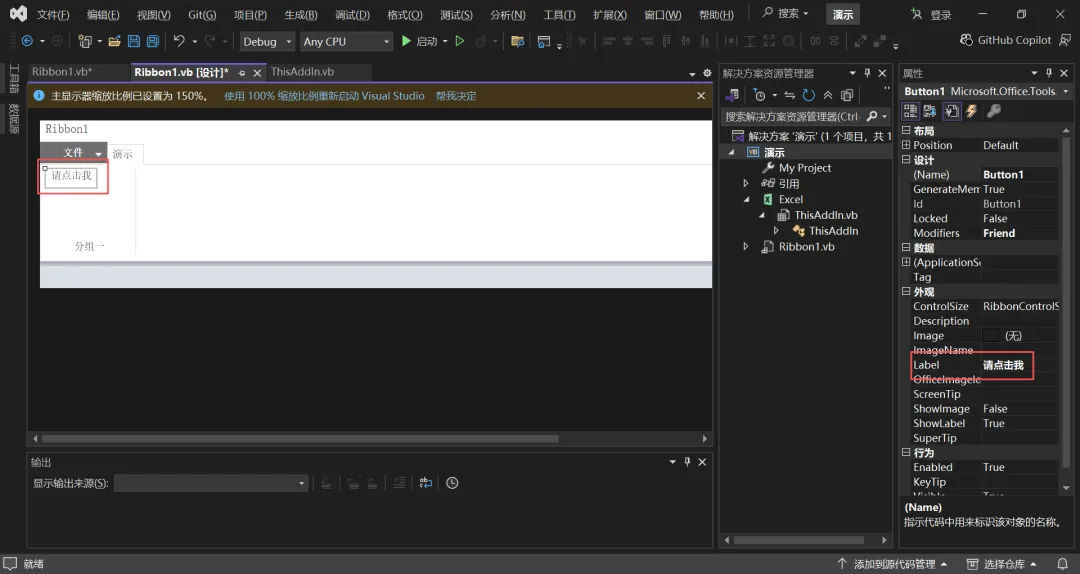Expand the Position property

[906, 145]
